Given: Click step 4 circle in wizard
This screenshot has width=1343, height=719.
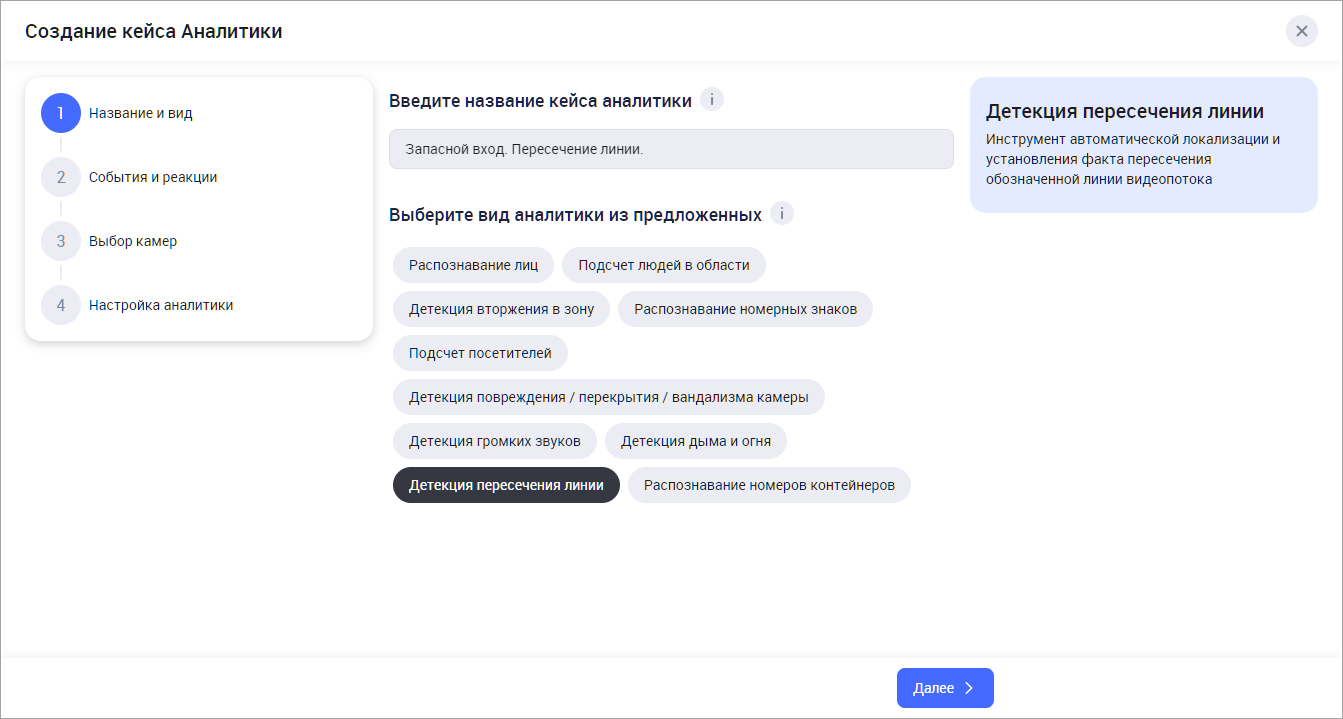Looking at the screenshot, I should pyautogui.click(x=61, y=305).
